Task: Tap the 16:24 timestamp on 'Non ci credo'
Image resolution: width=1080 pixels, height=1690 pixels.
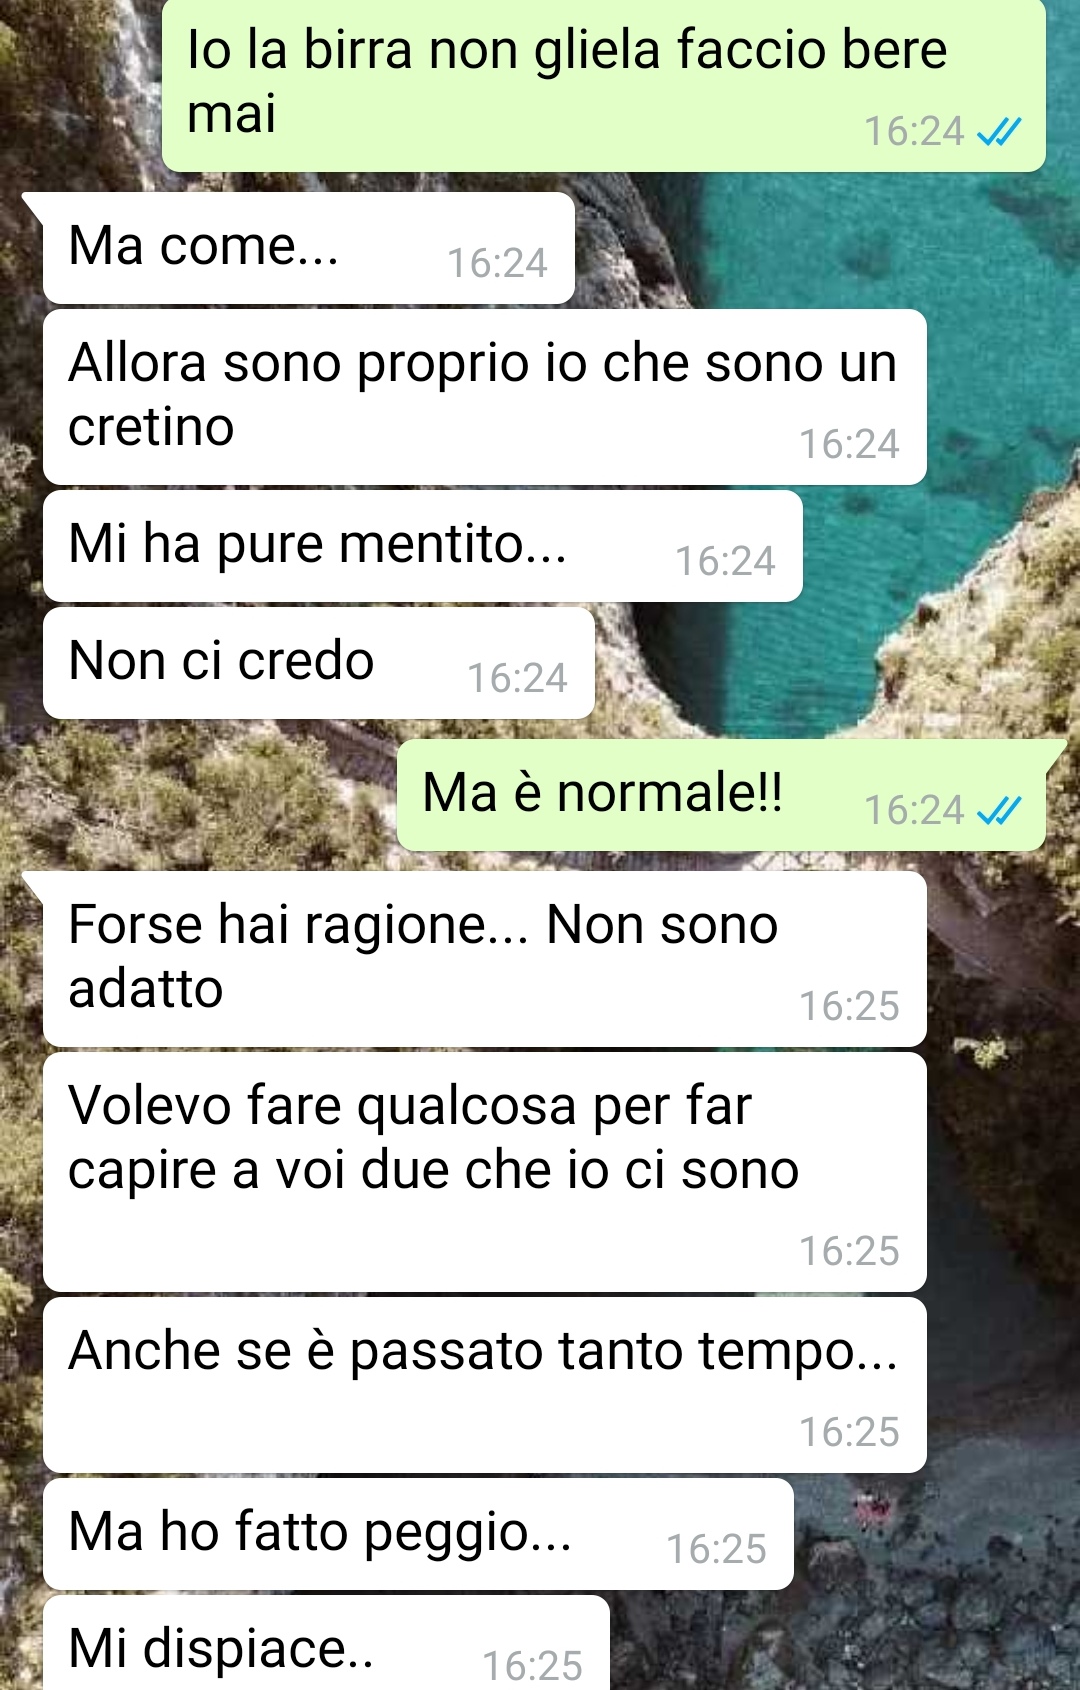Action: pyautogui.click(x=517, y=679)
